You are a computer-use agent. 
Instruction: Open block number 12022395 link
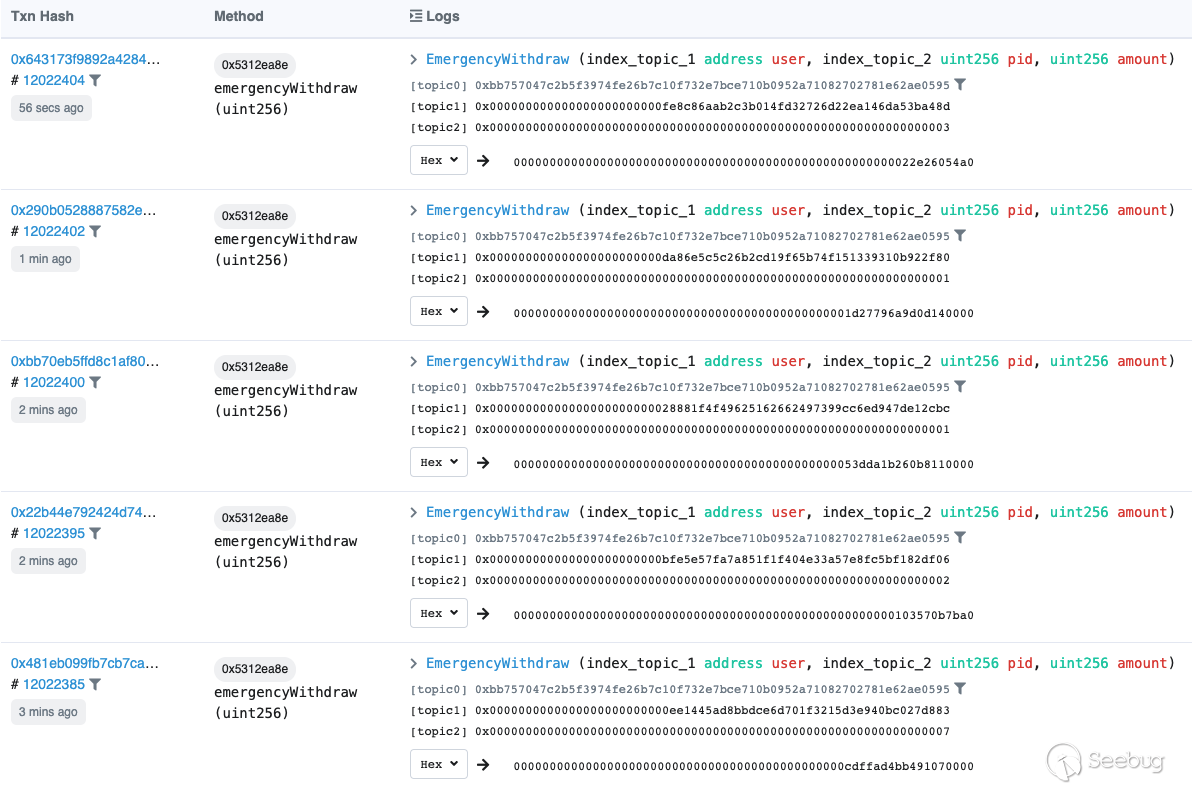click(54, 533)
